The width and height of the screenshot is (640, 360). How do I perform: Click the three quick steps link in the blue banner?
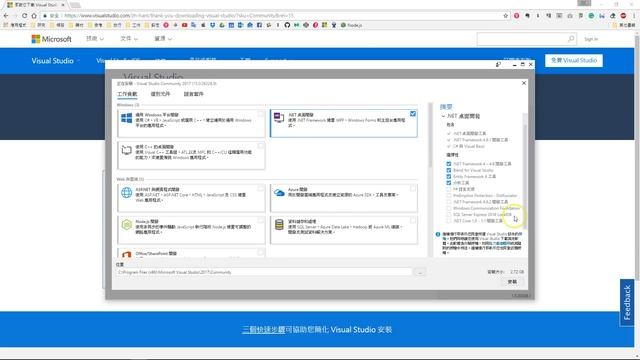(x=264, y=329)
